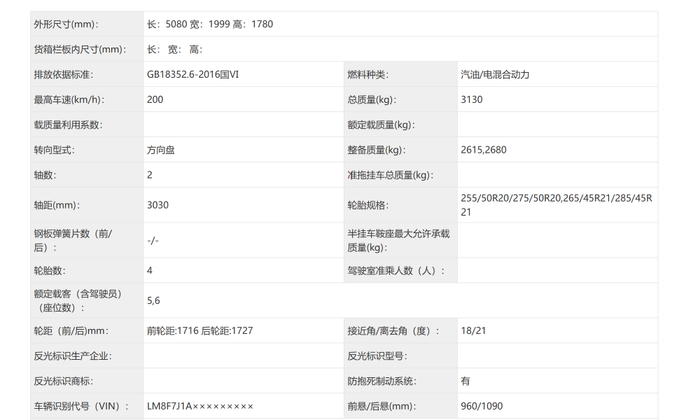The width and height of the screenshot is (700, 420).
Task: Click the 轮距（前/后)mm label
Action: 71,331
